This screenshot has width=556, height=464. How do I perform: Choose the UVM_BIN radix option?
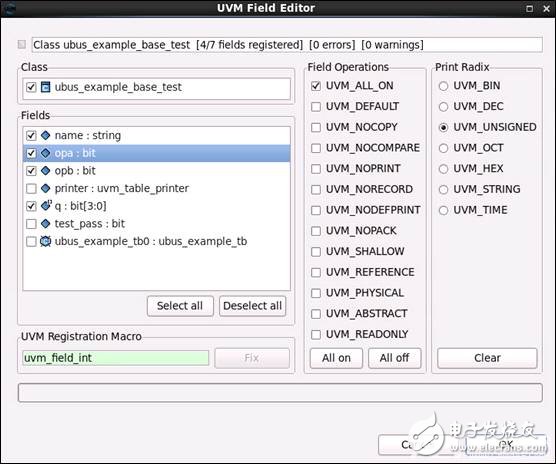tap(443, 86)
